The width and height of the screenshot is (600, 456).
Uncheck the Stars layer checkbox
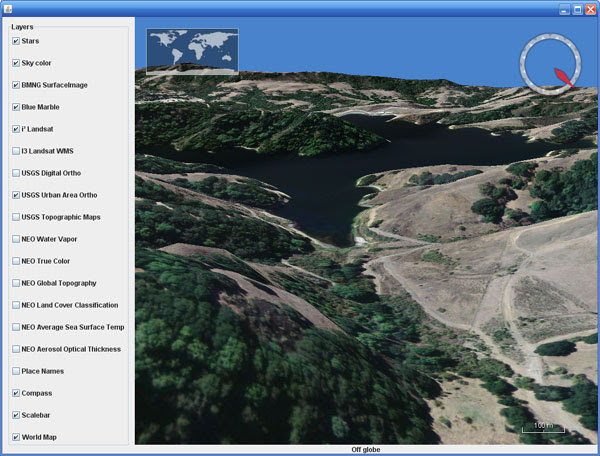click(16, 41)
